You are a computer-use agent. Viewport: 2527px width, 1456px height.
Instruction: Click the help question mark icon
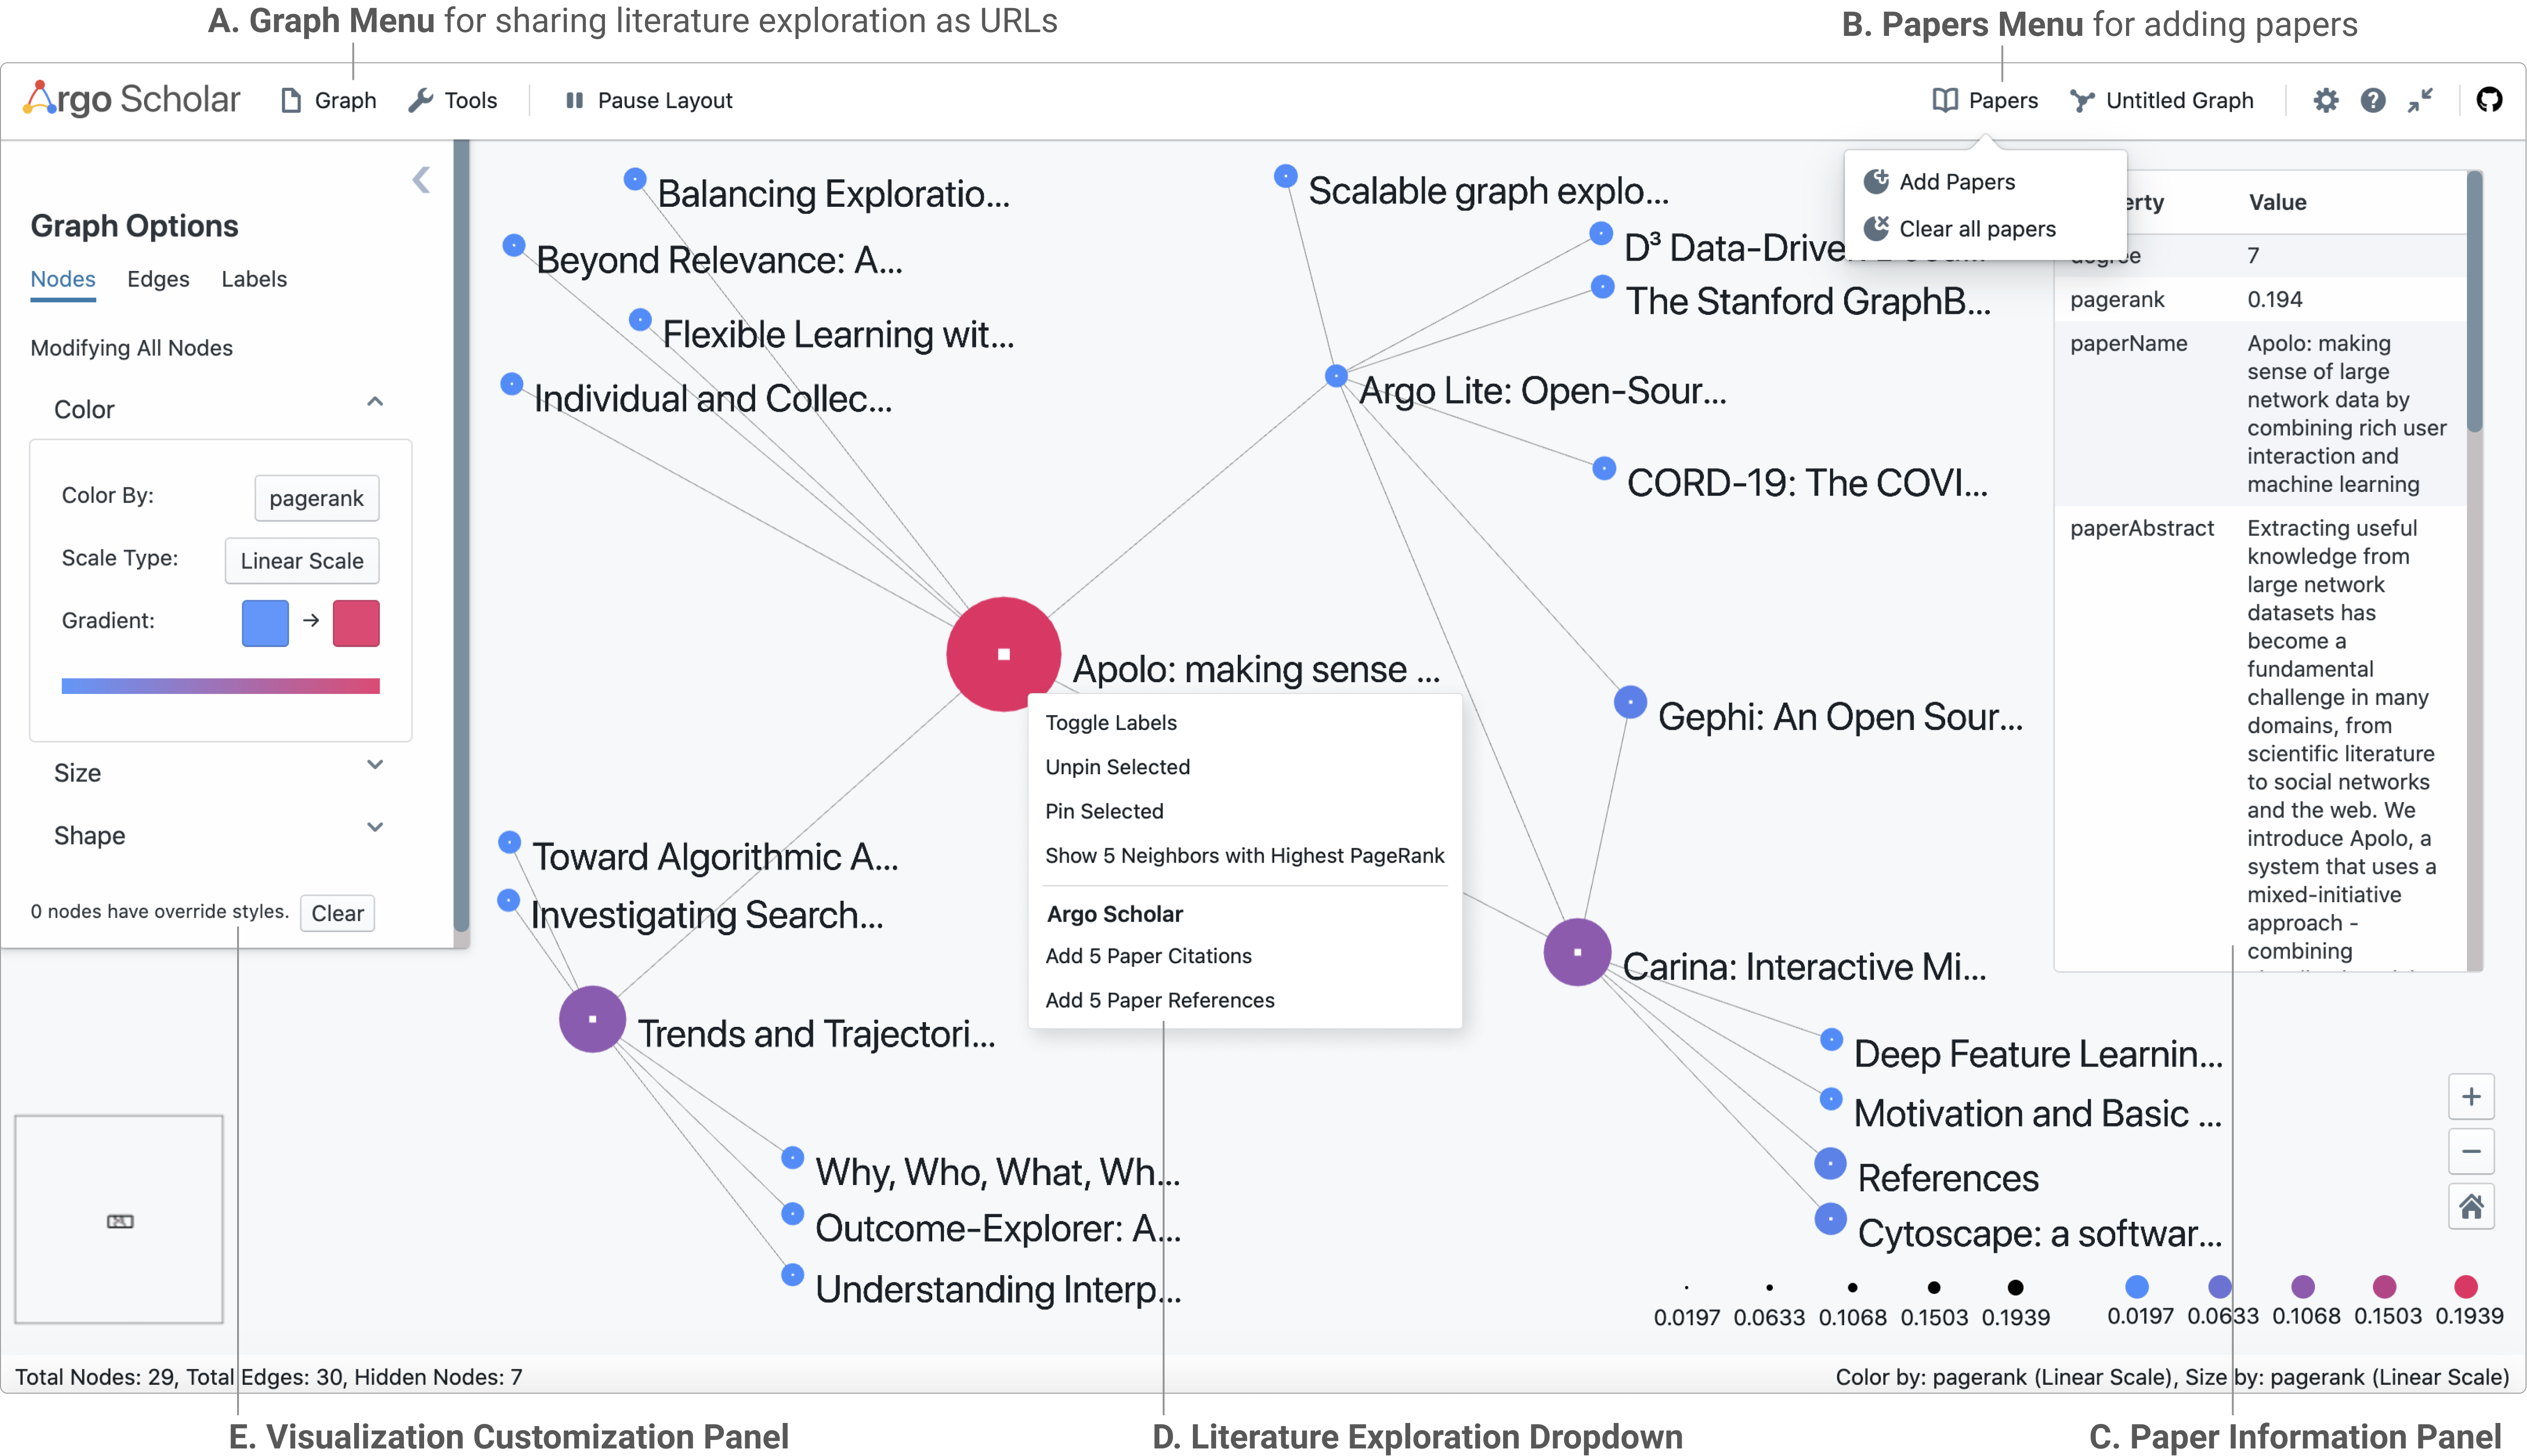click(x=2372, y=100)
